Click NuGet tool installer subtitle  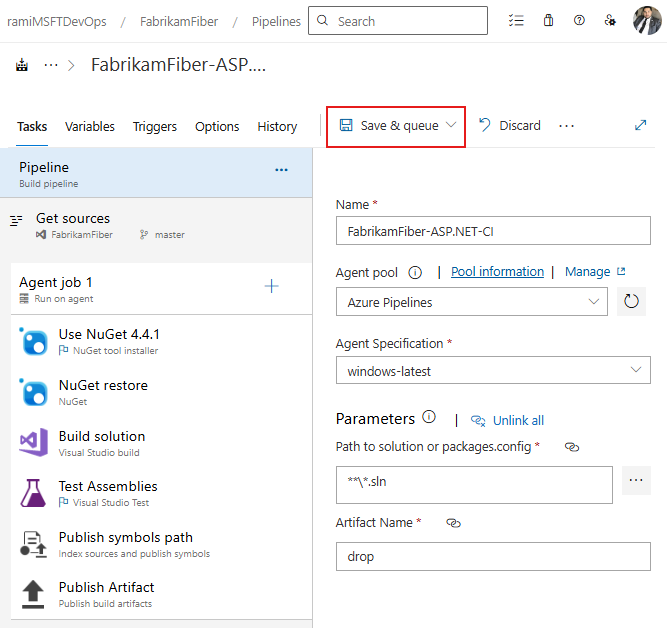click(115, 351)
